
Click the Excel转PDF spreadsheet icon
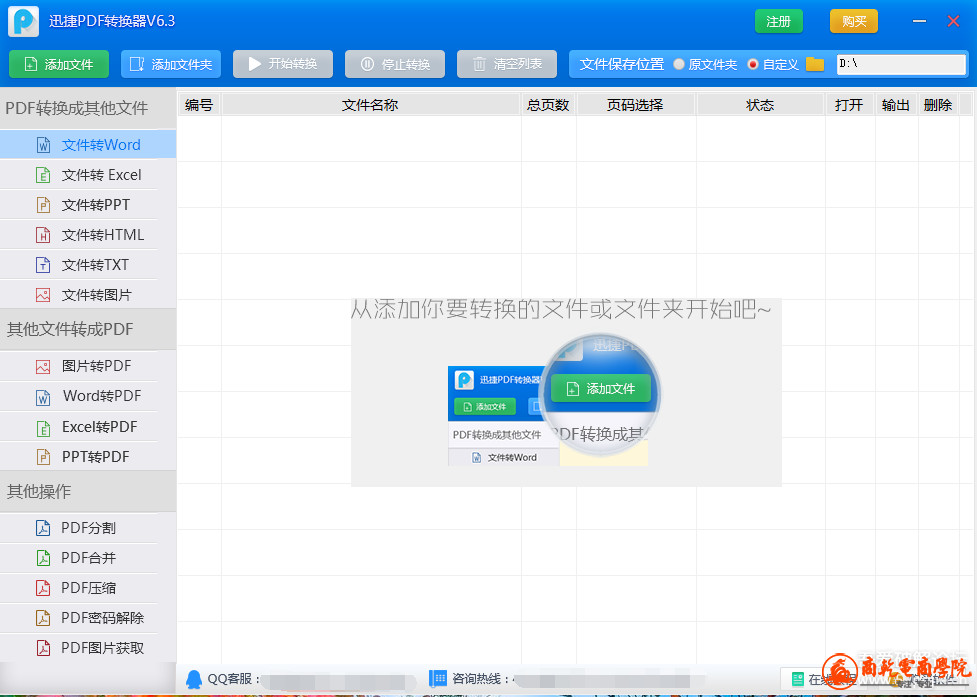point(43,427)
